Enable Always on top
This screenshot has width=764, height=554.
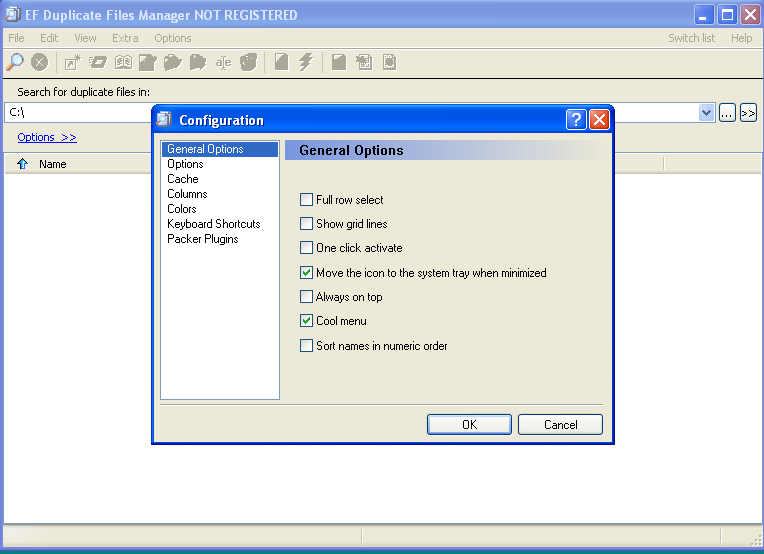tap(306, 296)
